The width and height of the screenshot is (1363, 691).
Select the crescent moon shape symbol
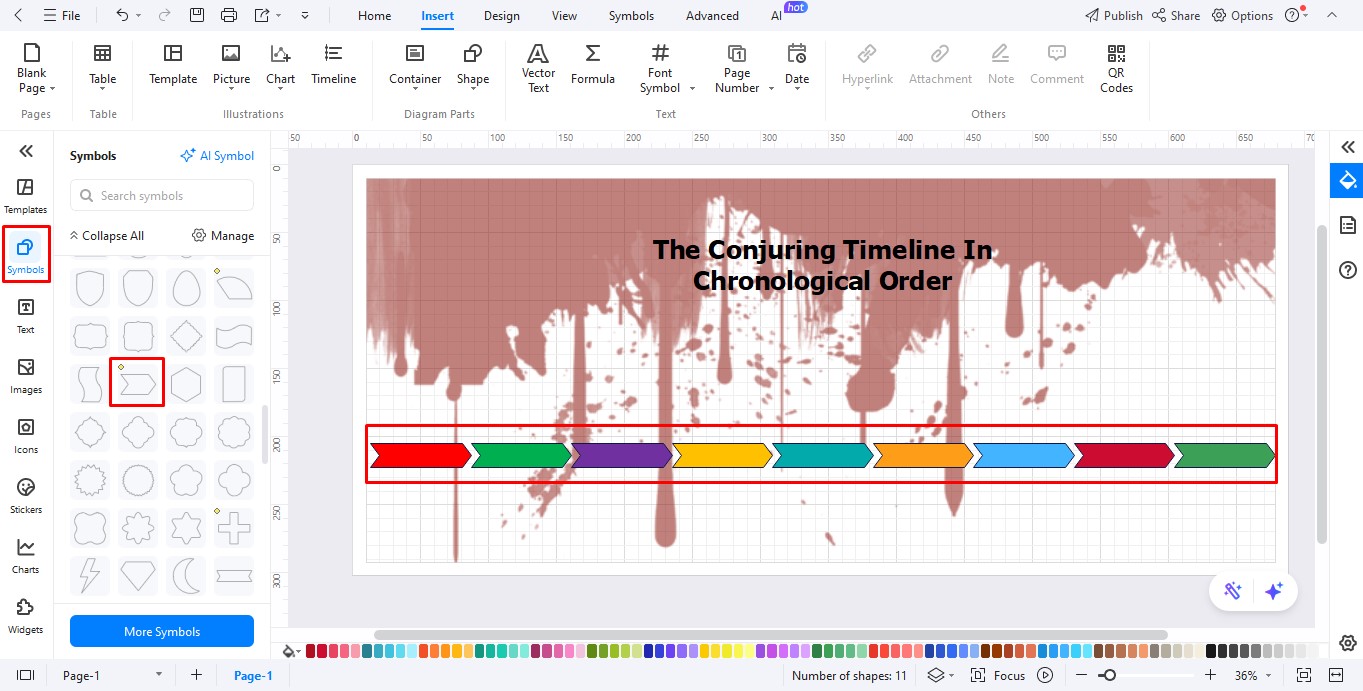[186, 575]
